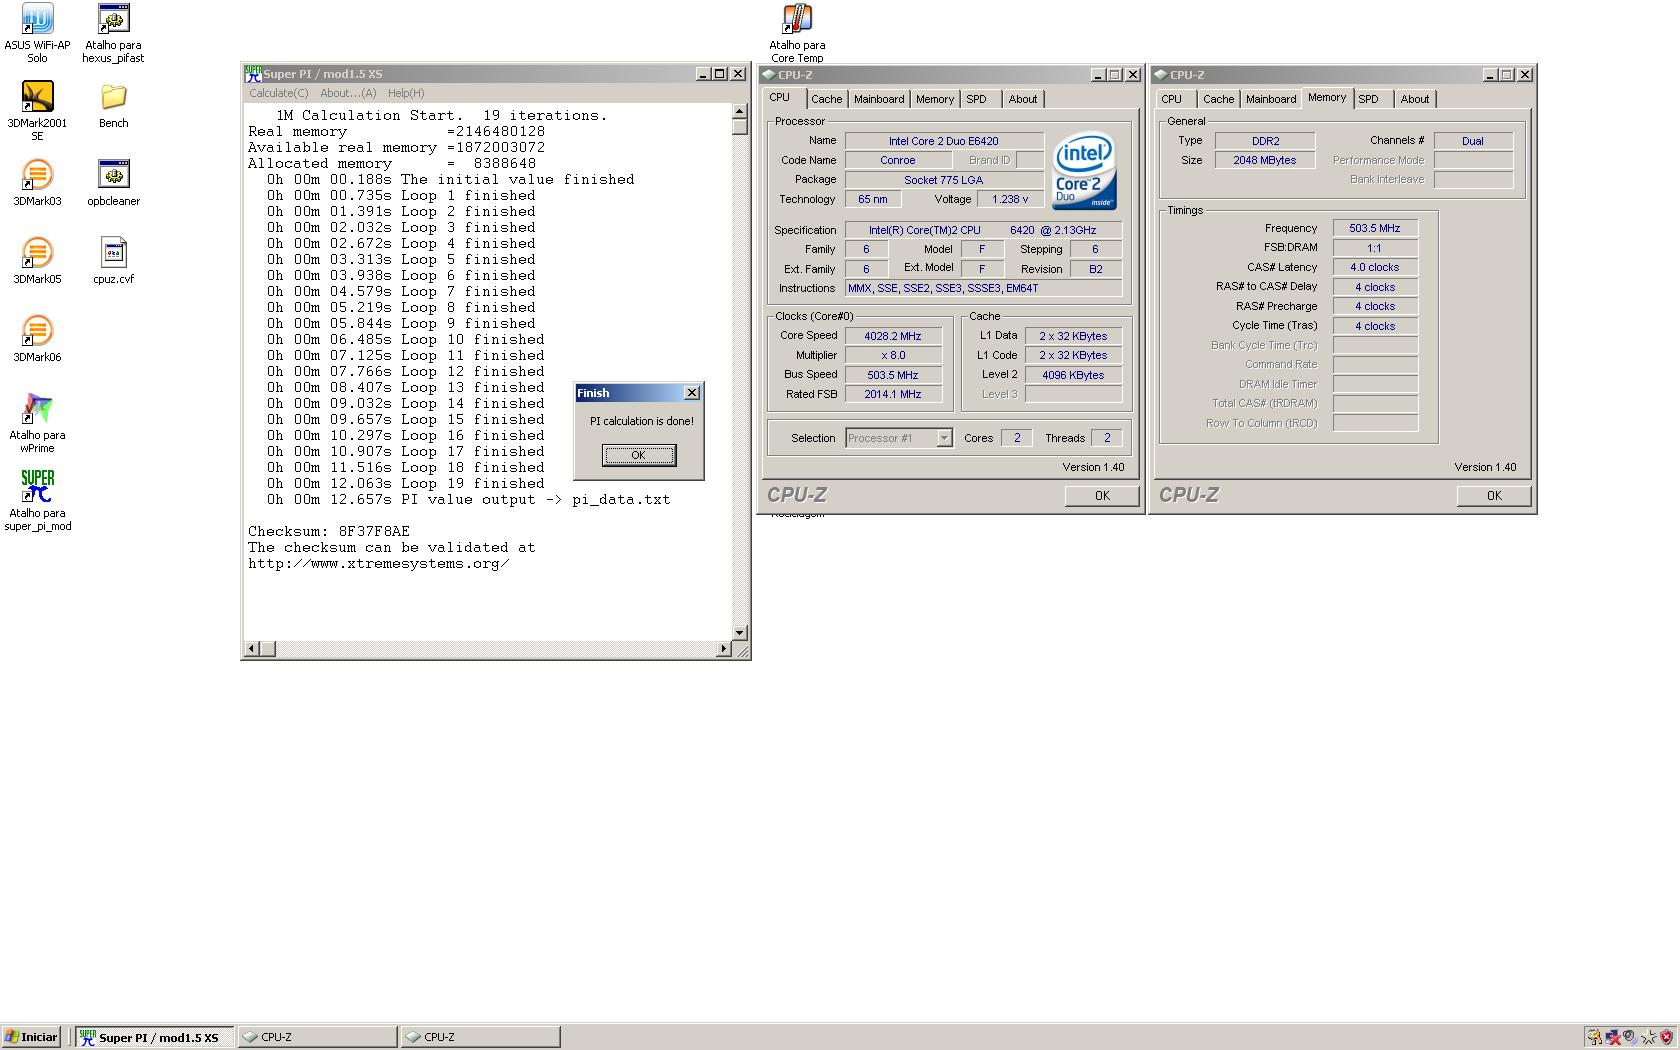Click the memory Frequency 503.5 MHz field
Viewport: 1680px width, 1050px height.
click(x=1375, y=228)
